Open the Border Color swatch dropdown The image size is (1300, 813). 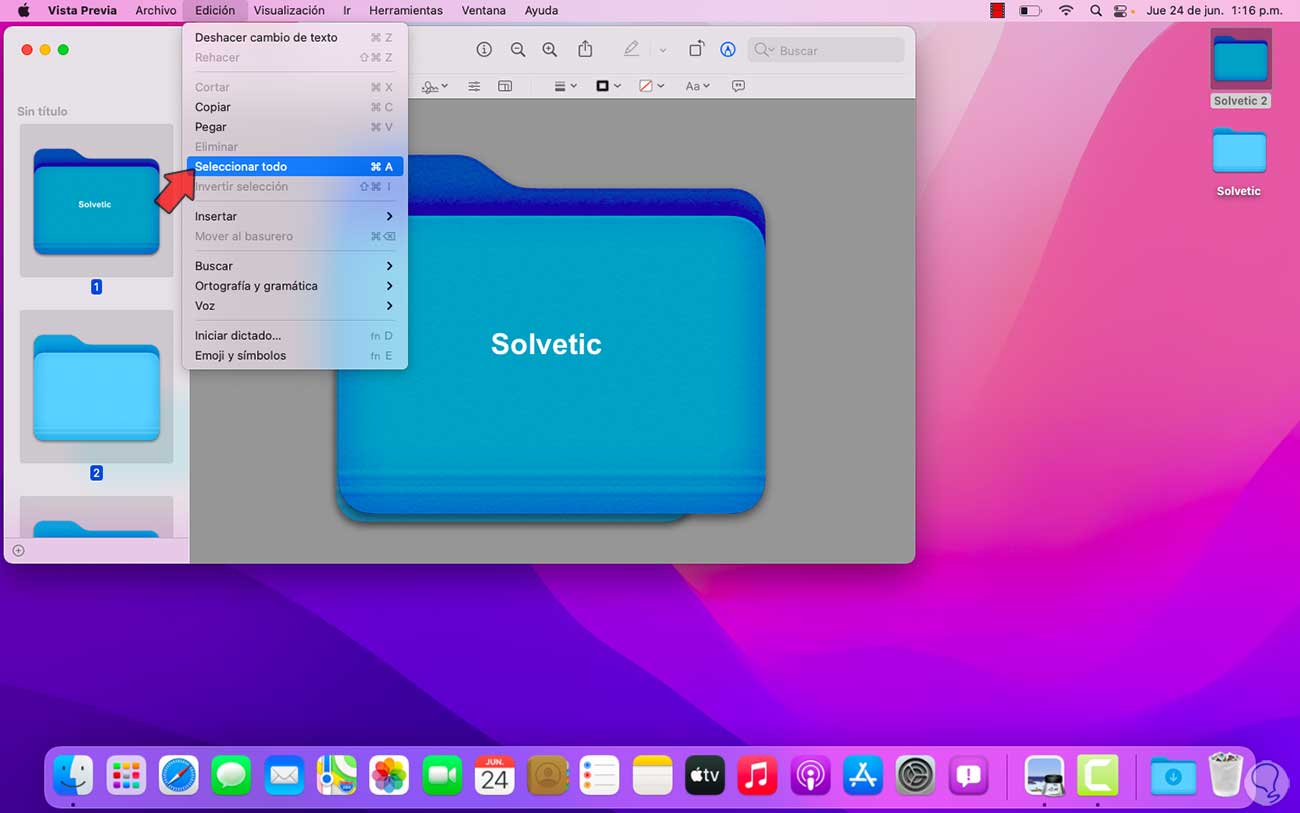608,86
